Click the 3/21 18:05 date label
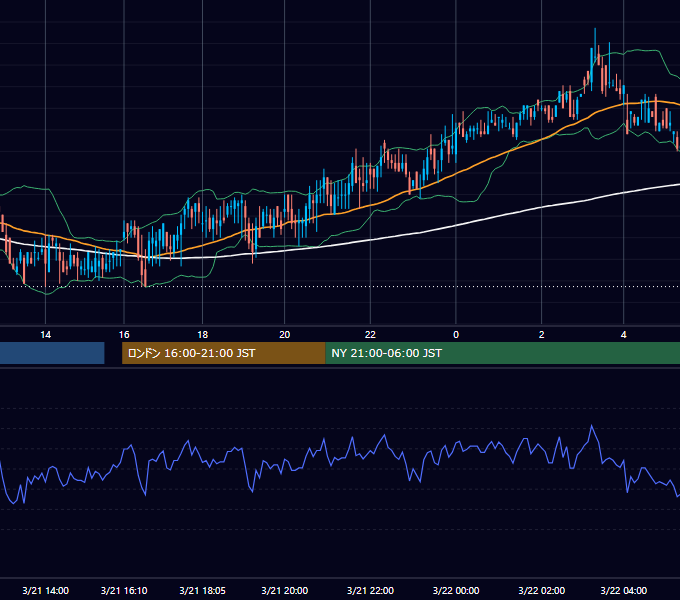Viewport: 680px width, 600px height. click(x=203, y=590)
